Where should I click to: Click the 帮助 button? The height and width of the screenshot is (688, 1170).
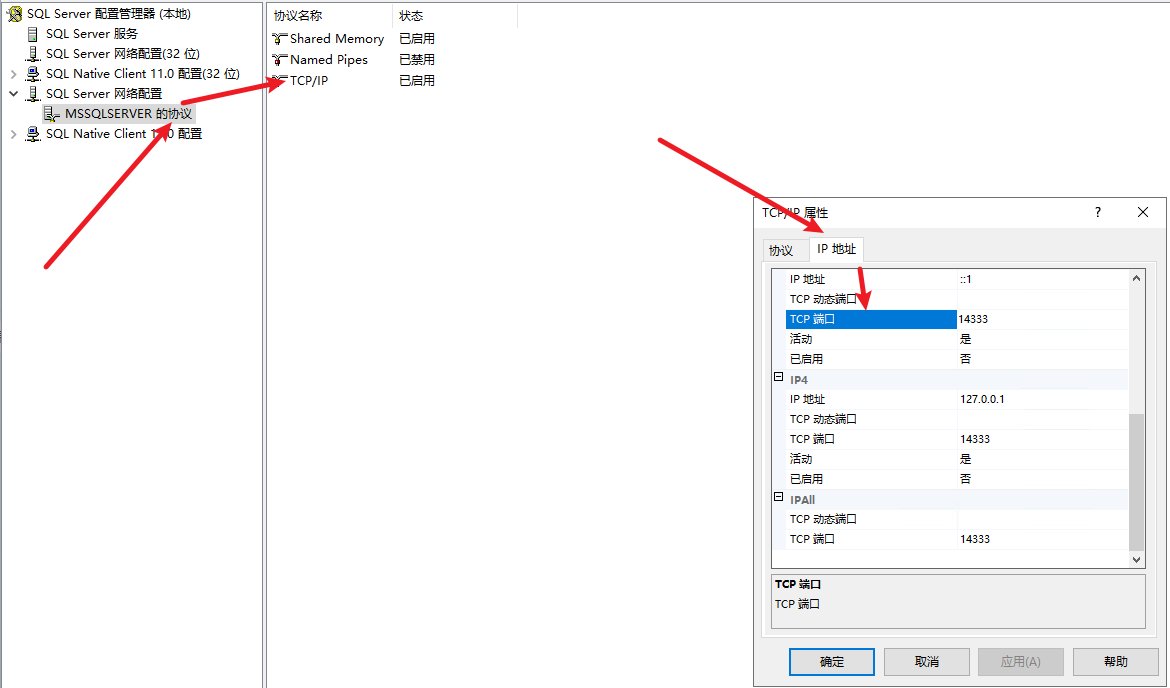pos(1115,662)
